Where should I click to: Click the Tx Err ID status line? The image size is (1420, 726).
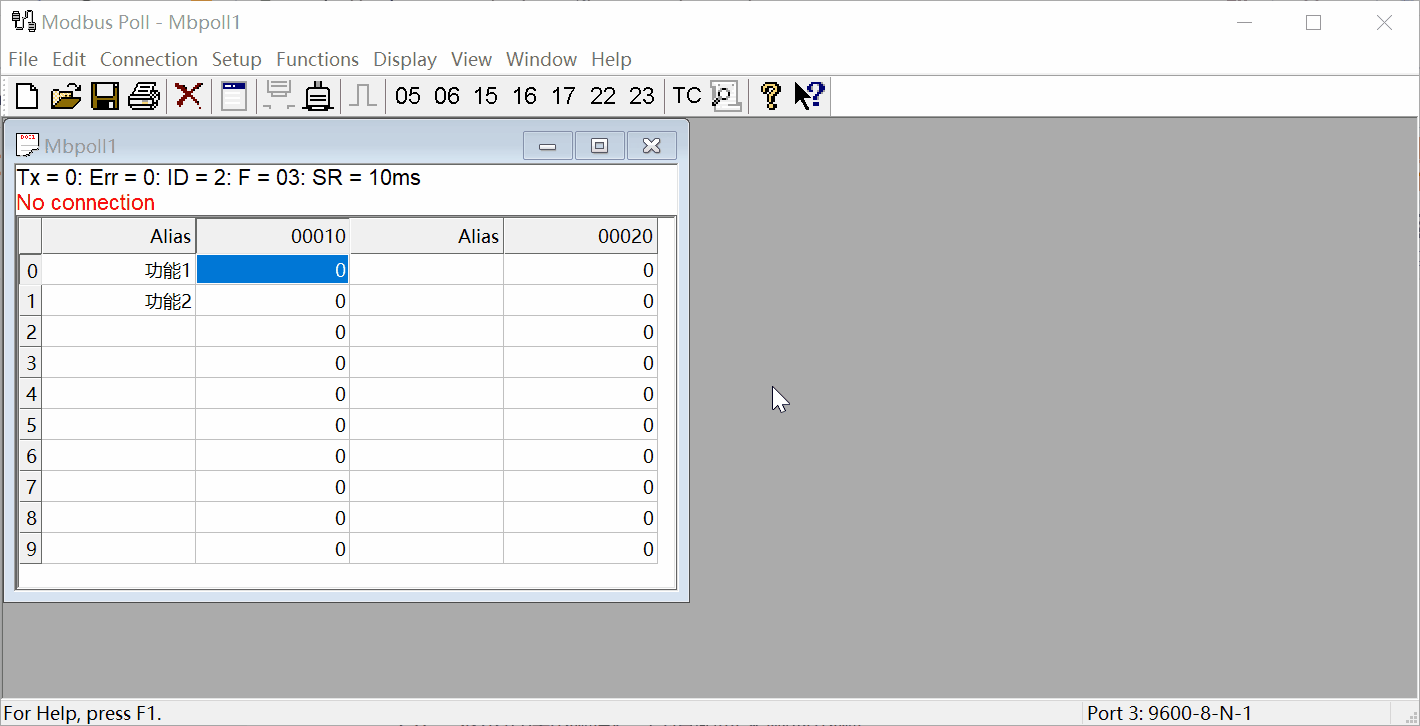pyautogui.click(x=219, y=178)
